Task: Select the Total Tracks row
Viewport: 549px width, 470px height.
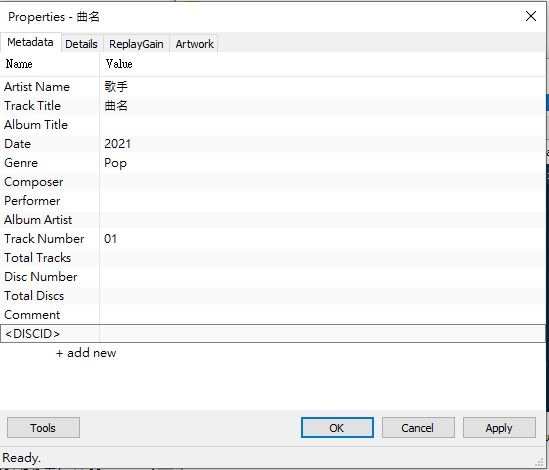Action: coord(272,258)
